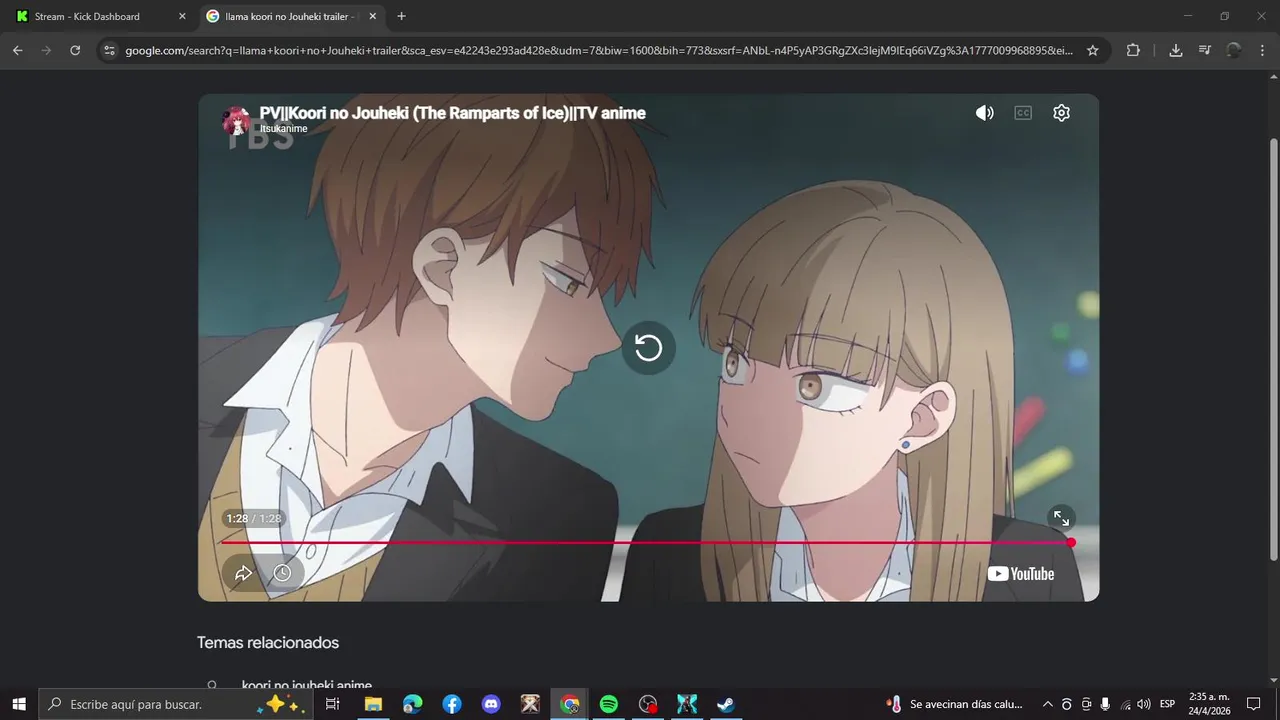Click the Chrome icon in the taskbar
1280x720 pixels.
coord(570,704)
